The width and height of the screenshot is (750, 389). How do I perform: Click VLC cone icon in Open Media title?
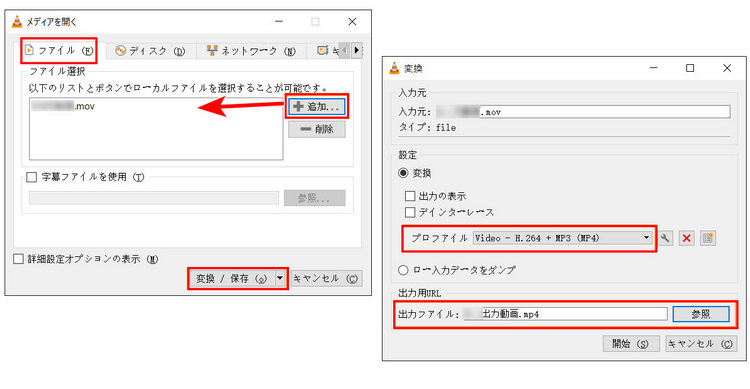click(17, 22)
